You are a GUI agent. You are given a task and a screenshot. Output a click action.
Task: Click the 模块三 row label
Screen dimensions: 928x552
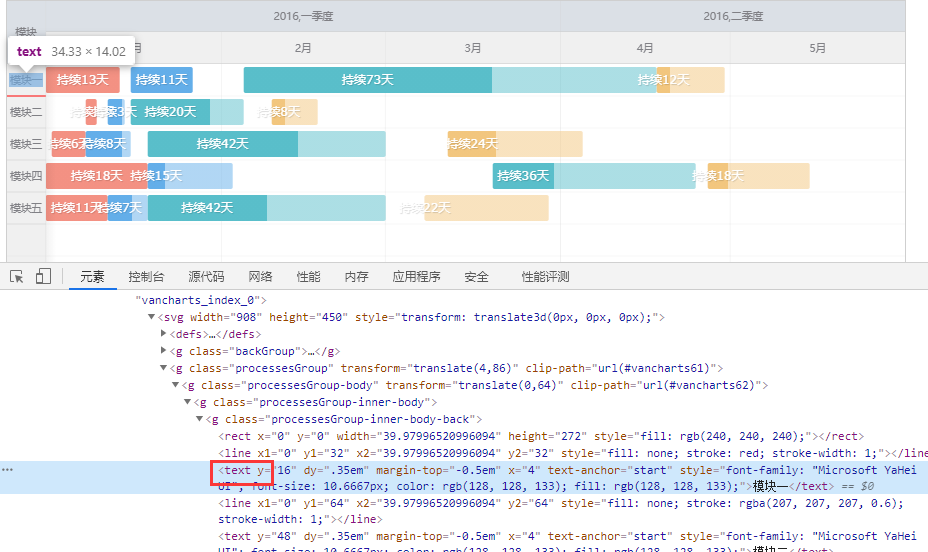click(26, 144)
